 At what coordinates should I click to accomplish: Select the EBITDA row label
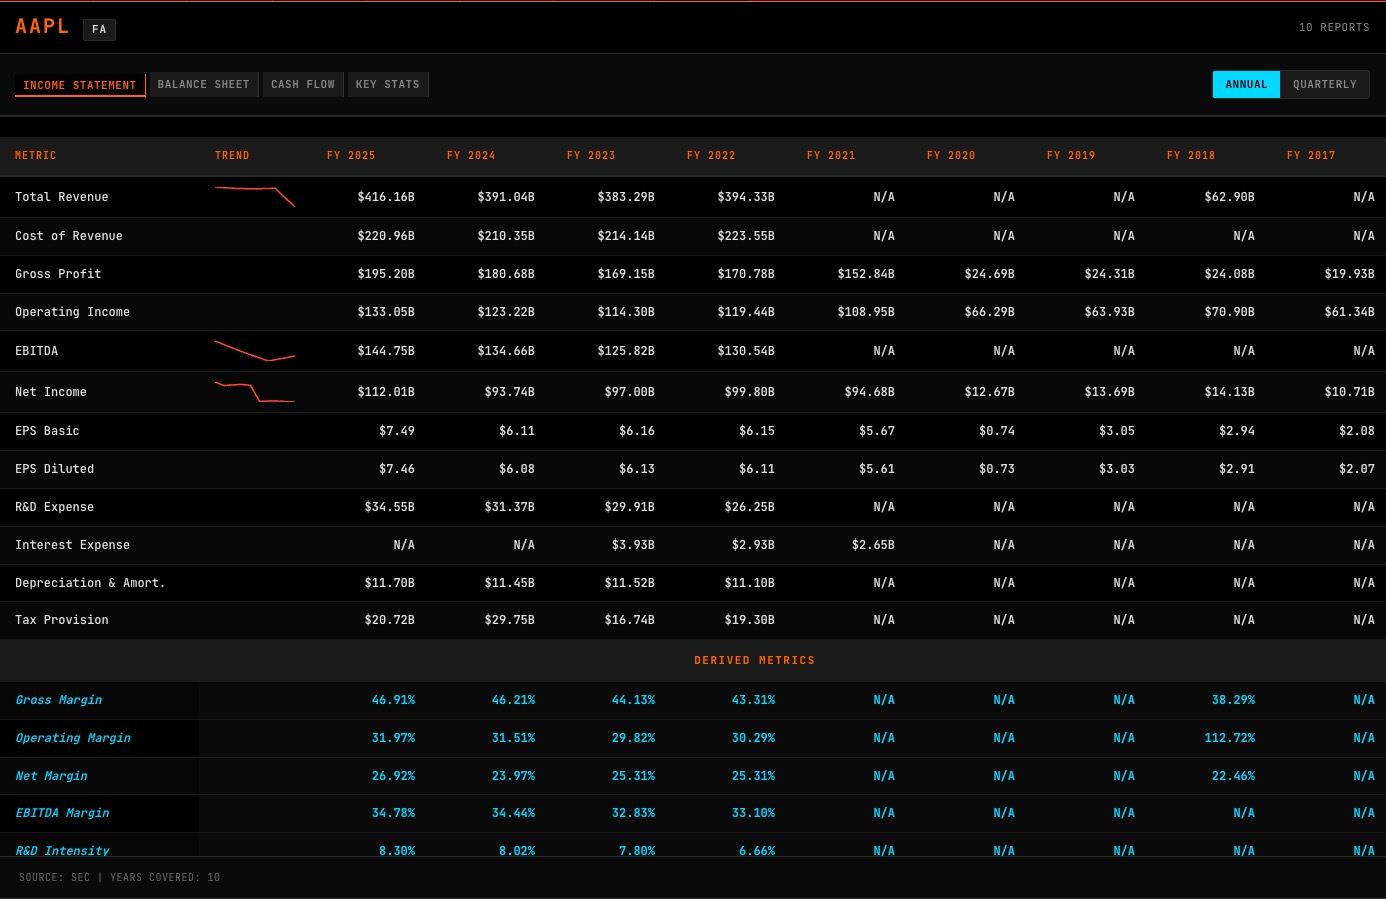coord(37,351)
